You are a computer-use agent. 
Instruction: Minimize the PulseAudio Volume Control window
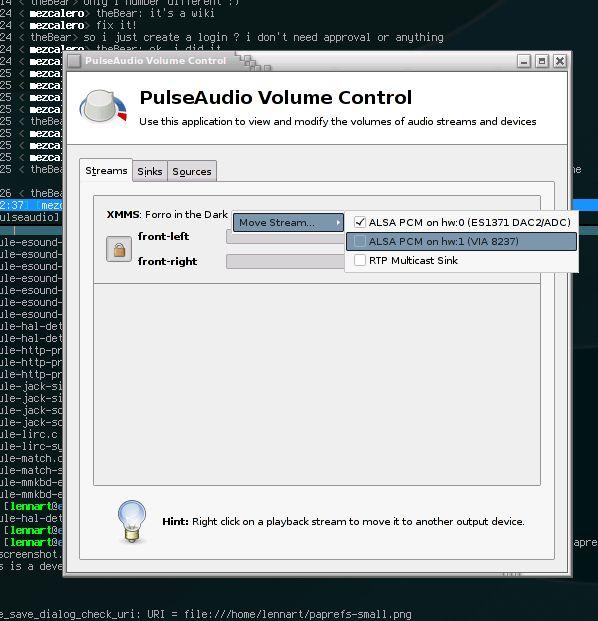point(524,61)
